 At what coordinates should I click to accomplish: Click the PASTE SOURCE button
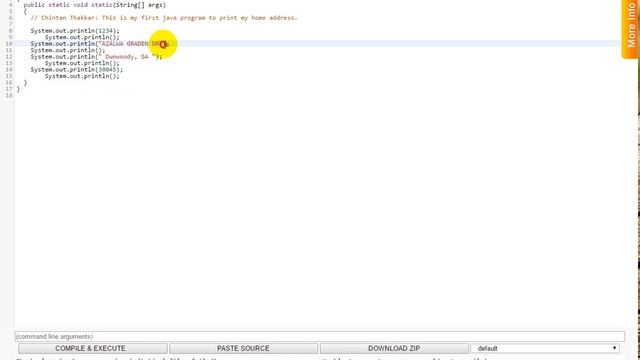pos(243,348)
